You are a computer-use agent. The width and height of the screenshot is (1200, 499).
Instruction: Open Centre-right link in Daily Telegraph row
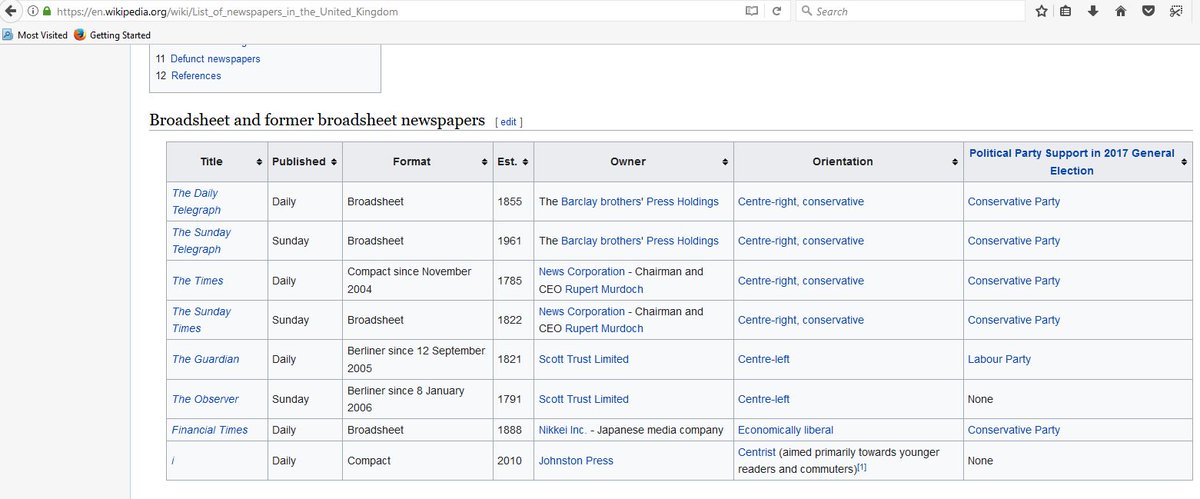coord(767,201)
